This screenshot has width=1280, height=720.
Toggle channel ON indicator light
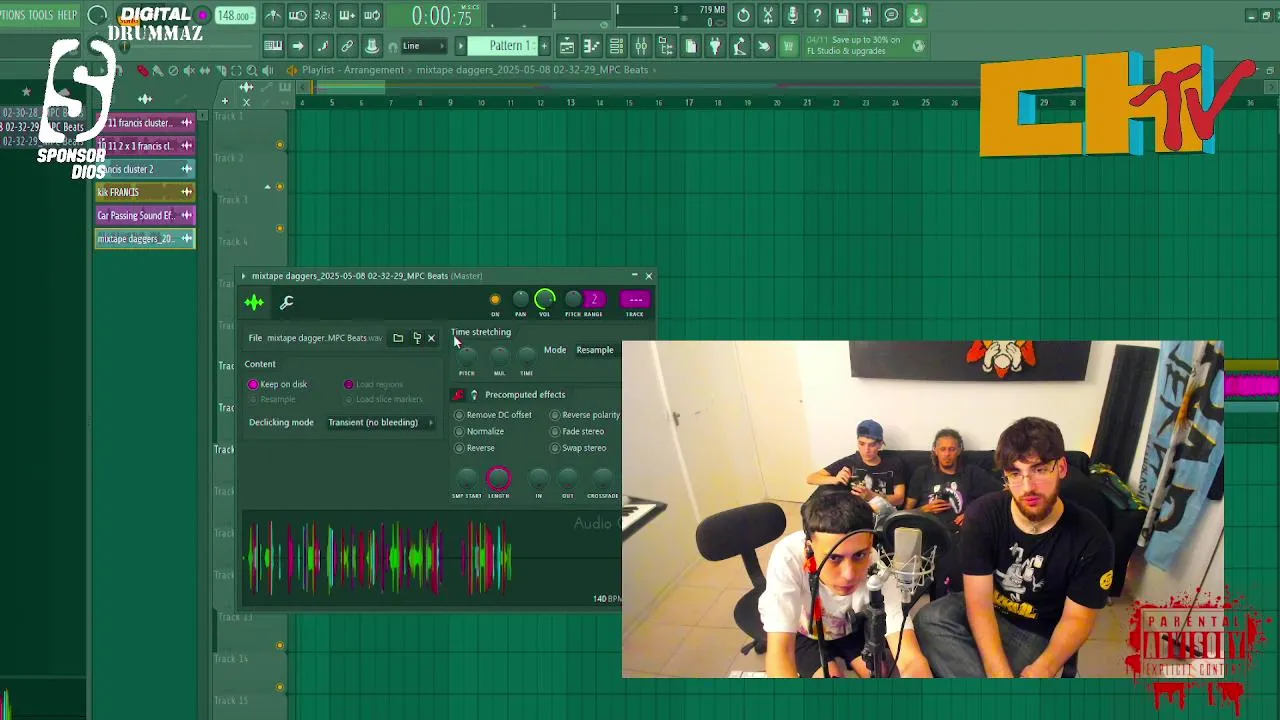coord(495,299)
